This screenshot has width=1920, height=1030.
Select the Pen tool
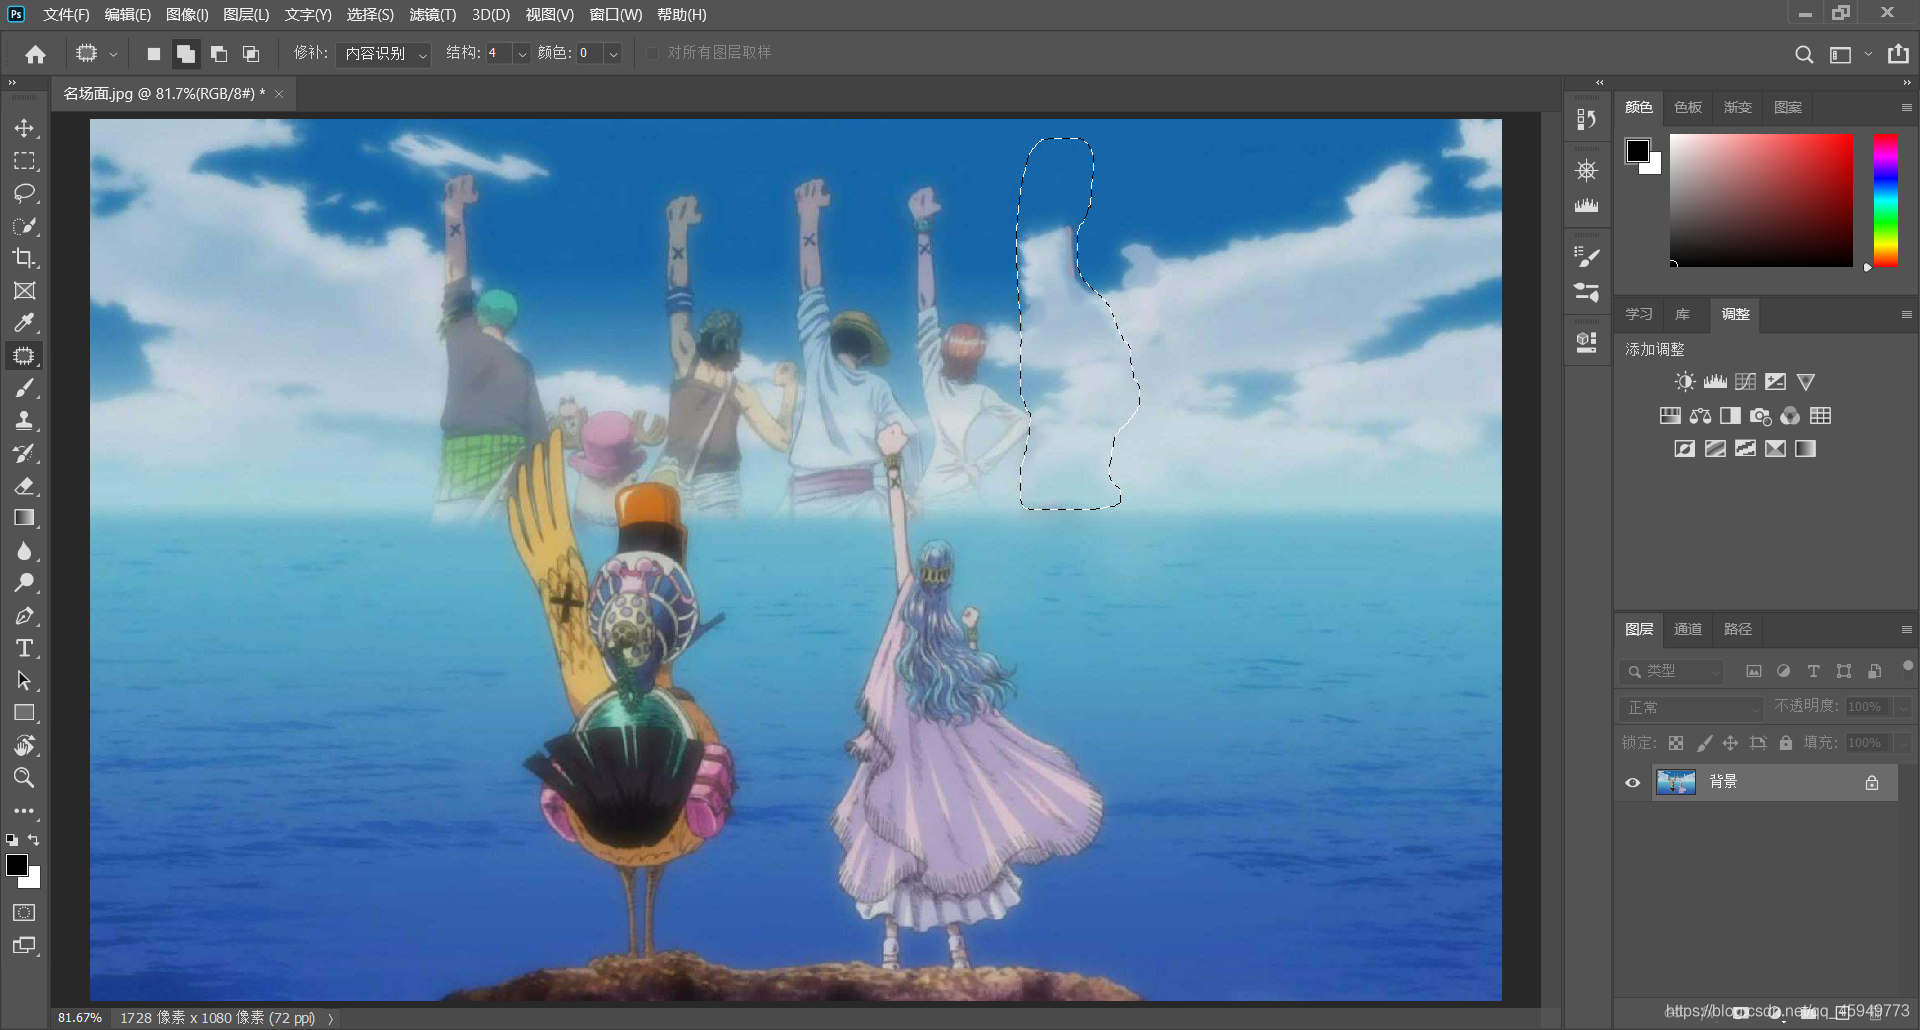[x=24, y=616]
